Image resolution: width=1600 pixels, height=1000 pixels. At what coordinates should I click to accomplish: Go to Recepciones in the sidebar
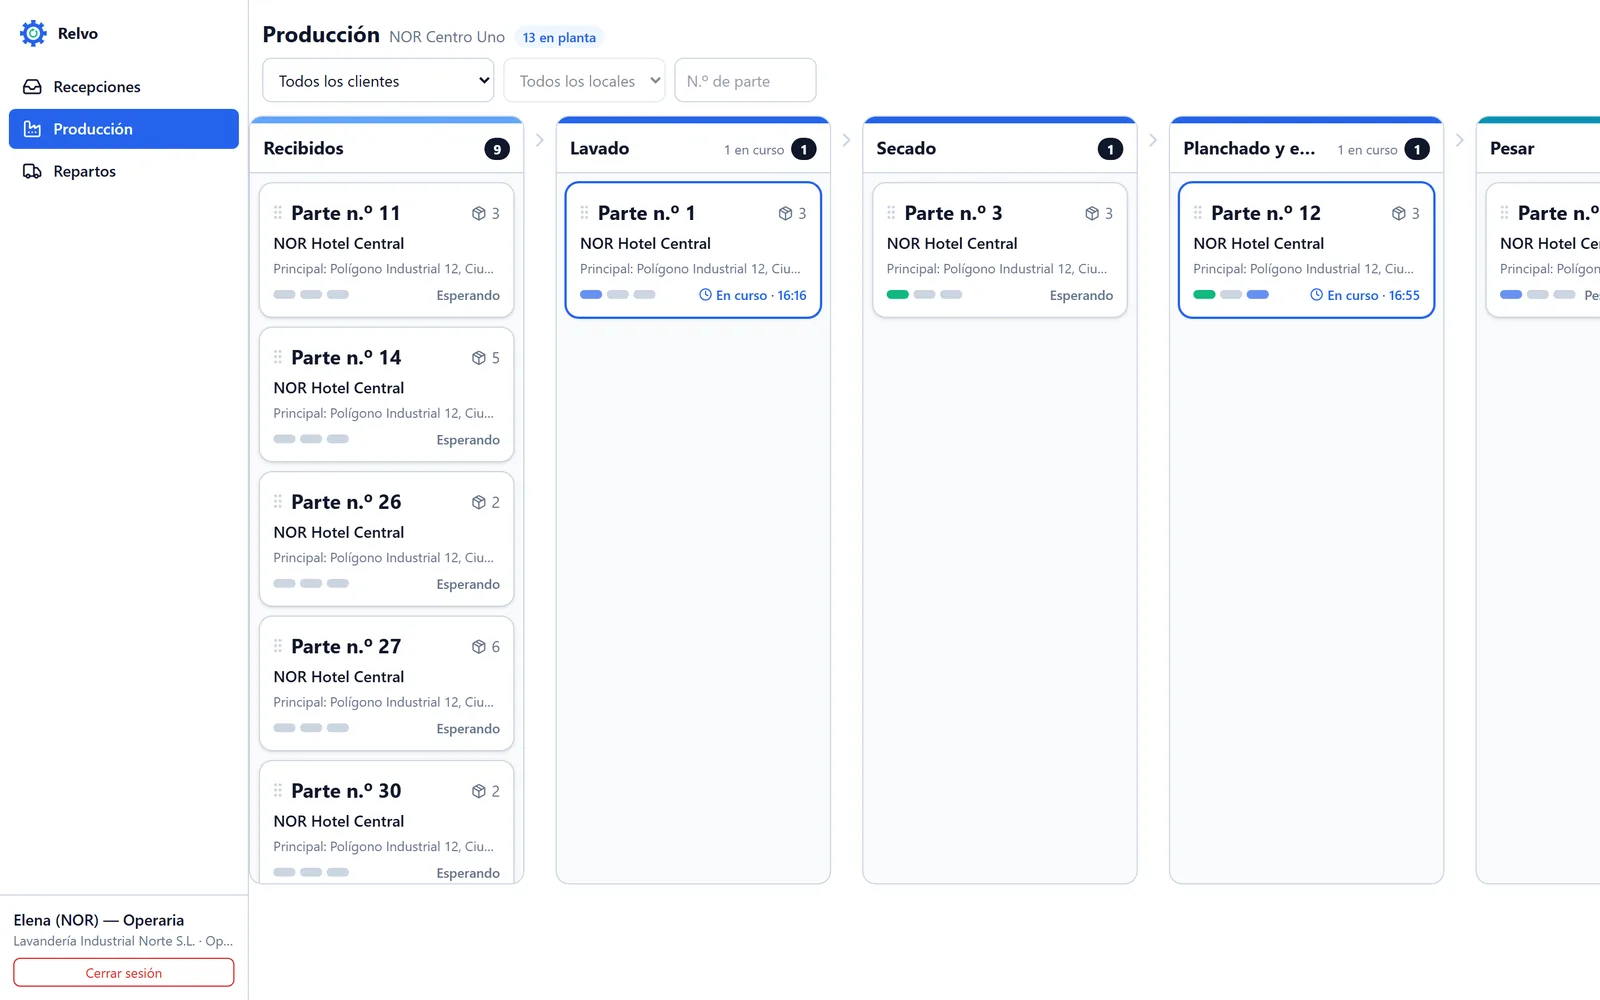pyautogui.click(x=124, y=87)
